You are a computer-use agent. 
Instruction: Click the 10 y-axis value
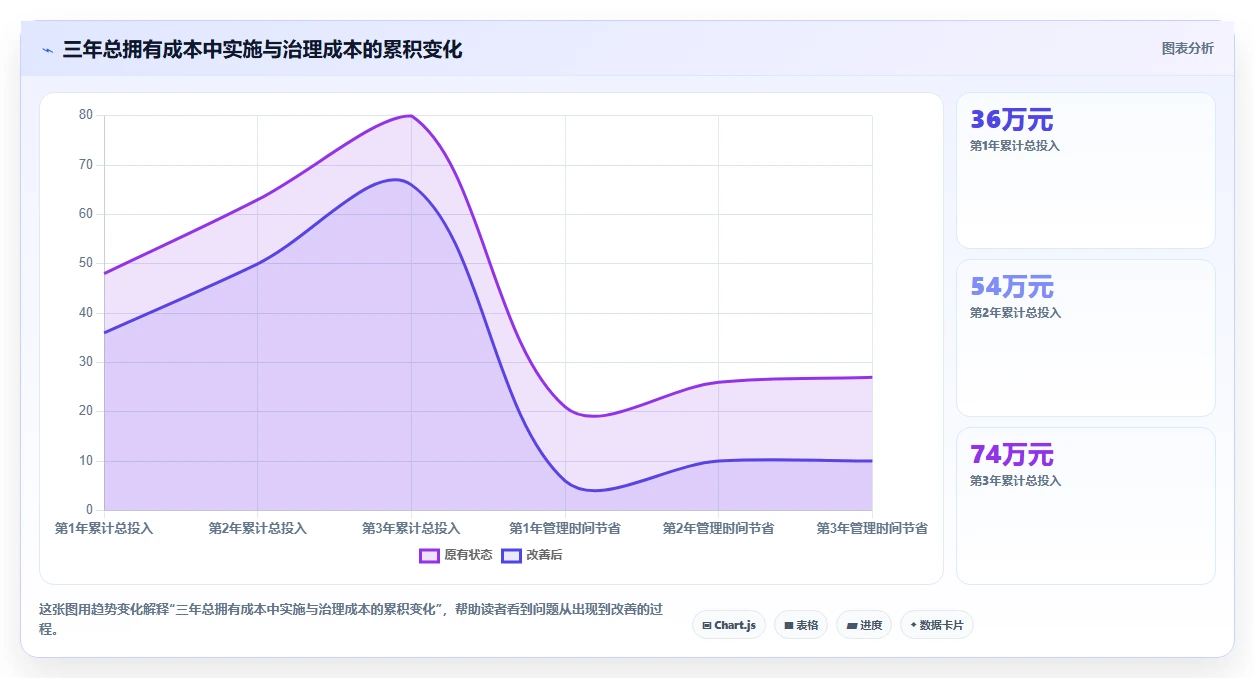(86, 461)
